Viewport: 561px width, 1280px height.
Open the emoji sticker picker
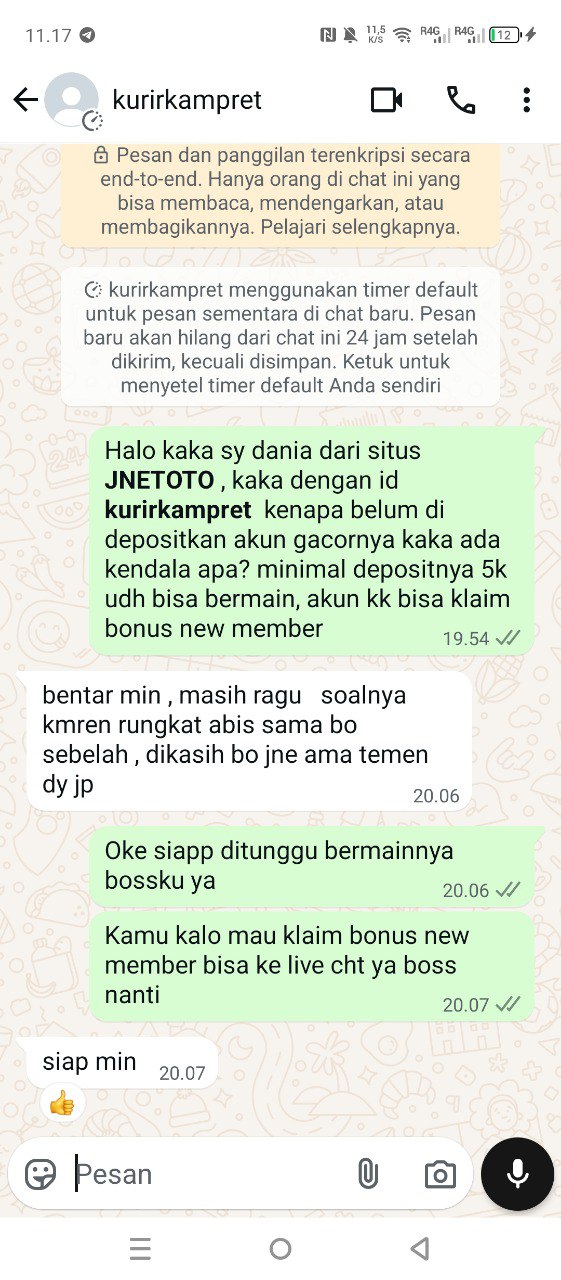click(x=41, y=1174)
